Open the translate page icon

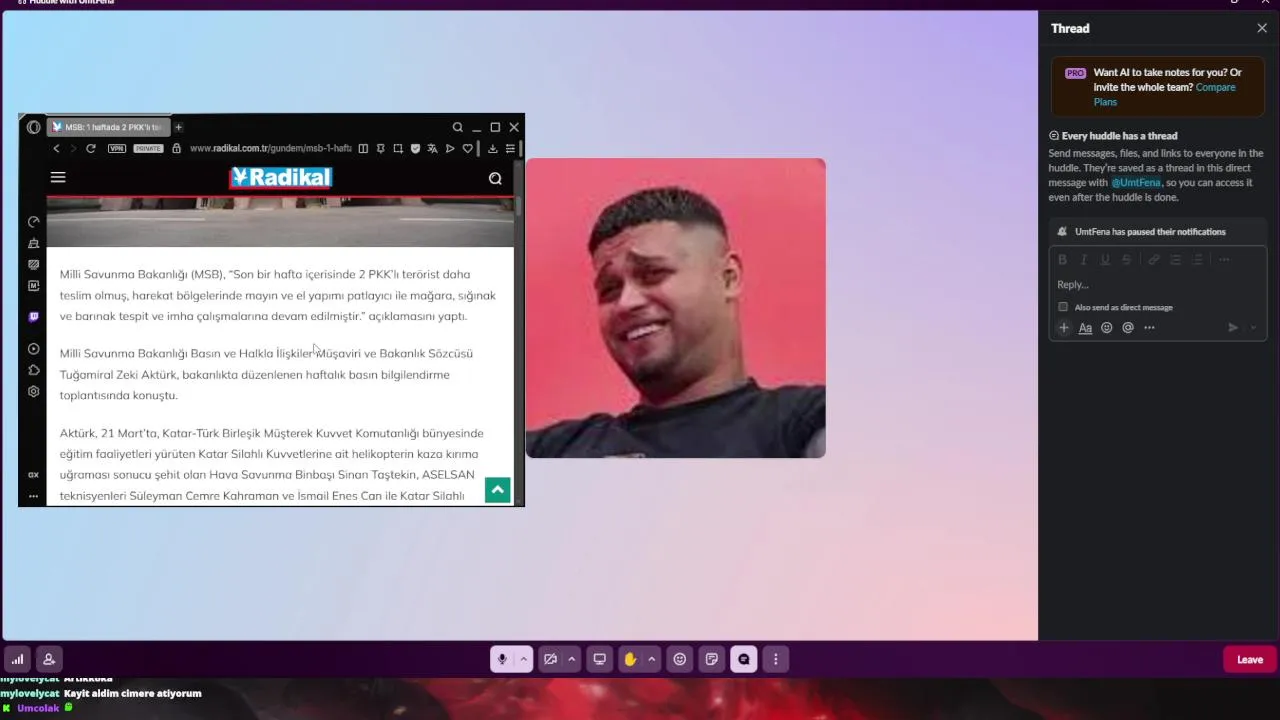point(432,148)
